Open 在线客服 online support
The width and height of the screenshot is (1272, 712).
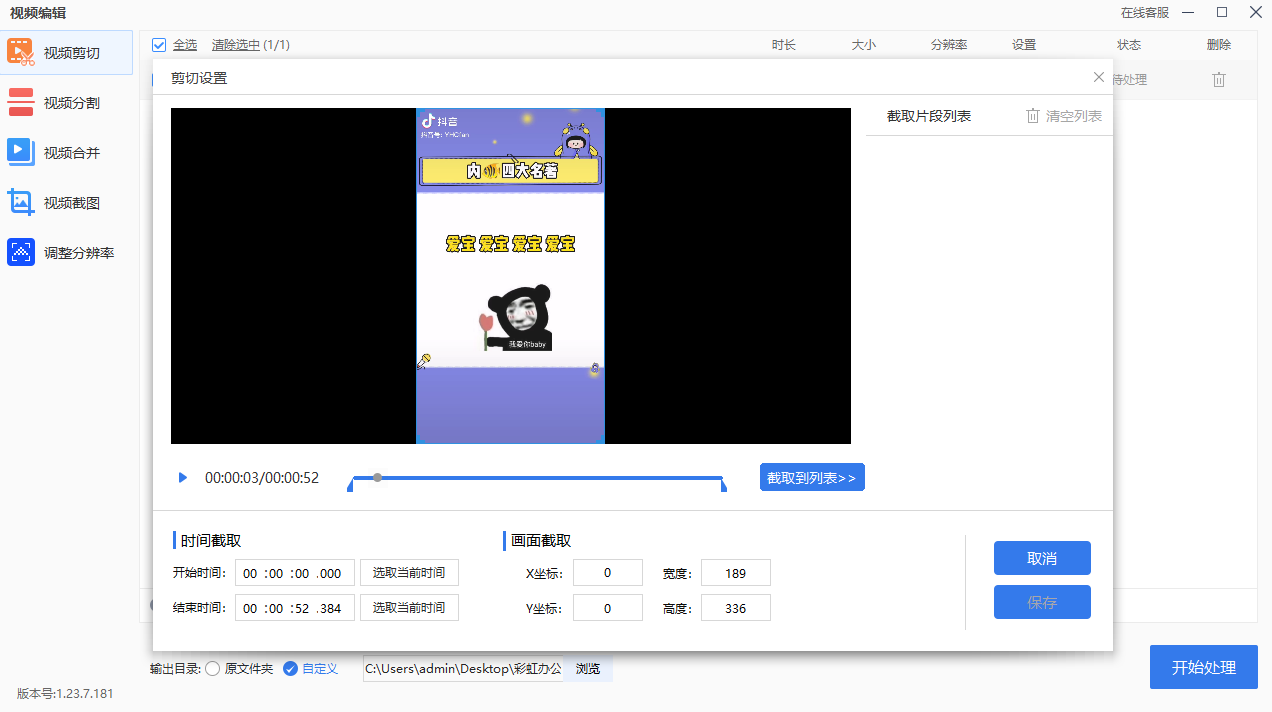coord(1144,13)
